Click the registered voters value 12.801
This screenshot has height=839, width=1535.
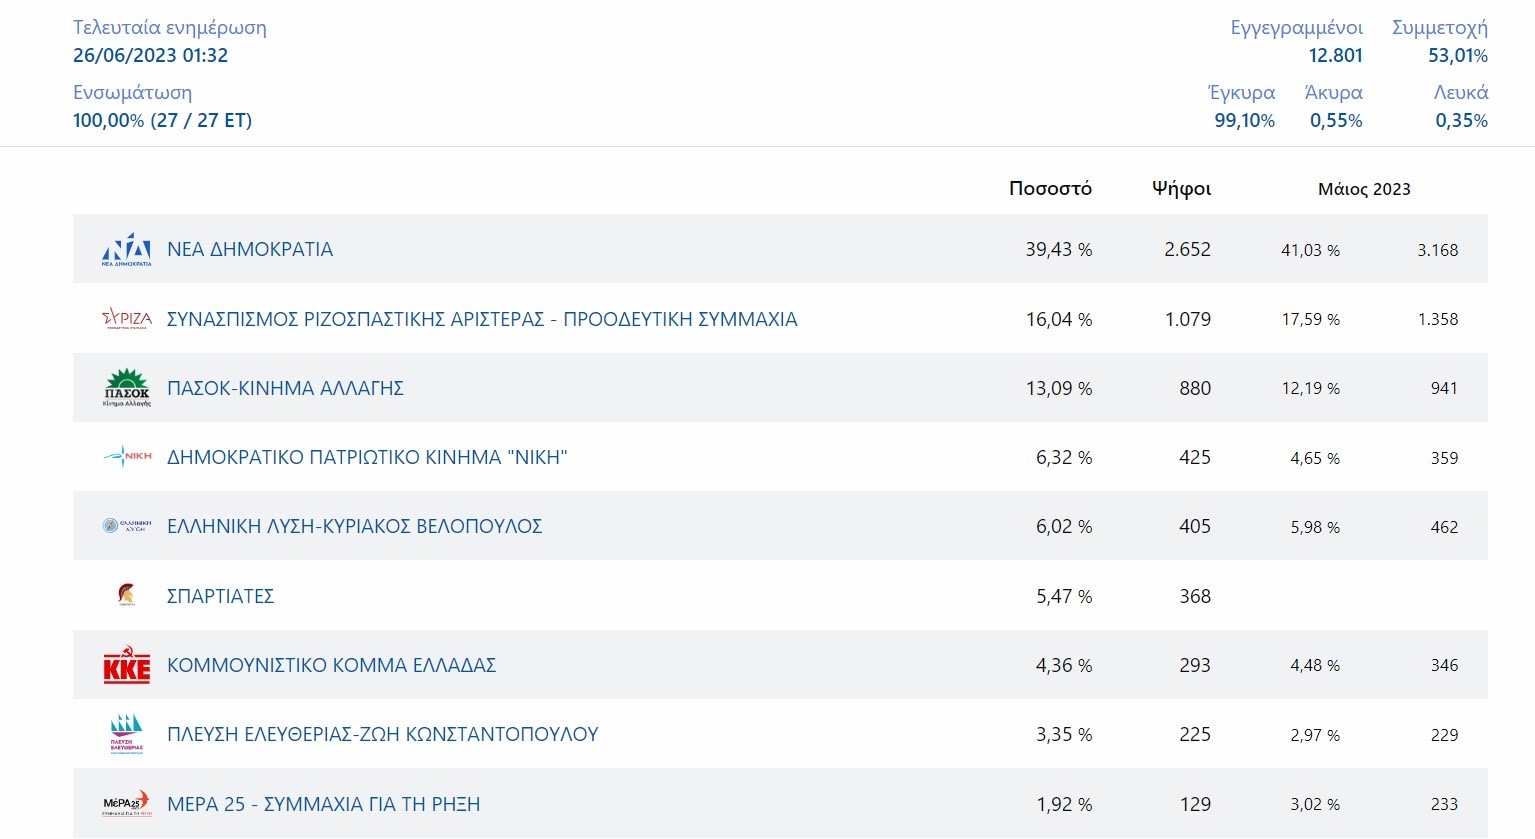(x=1335, y=55)
